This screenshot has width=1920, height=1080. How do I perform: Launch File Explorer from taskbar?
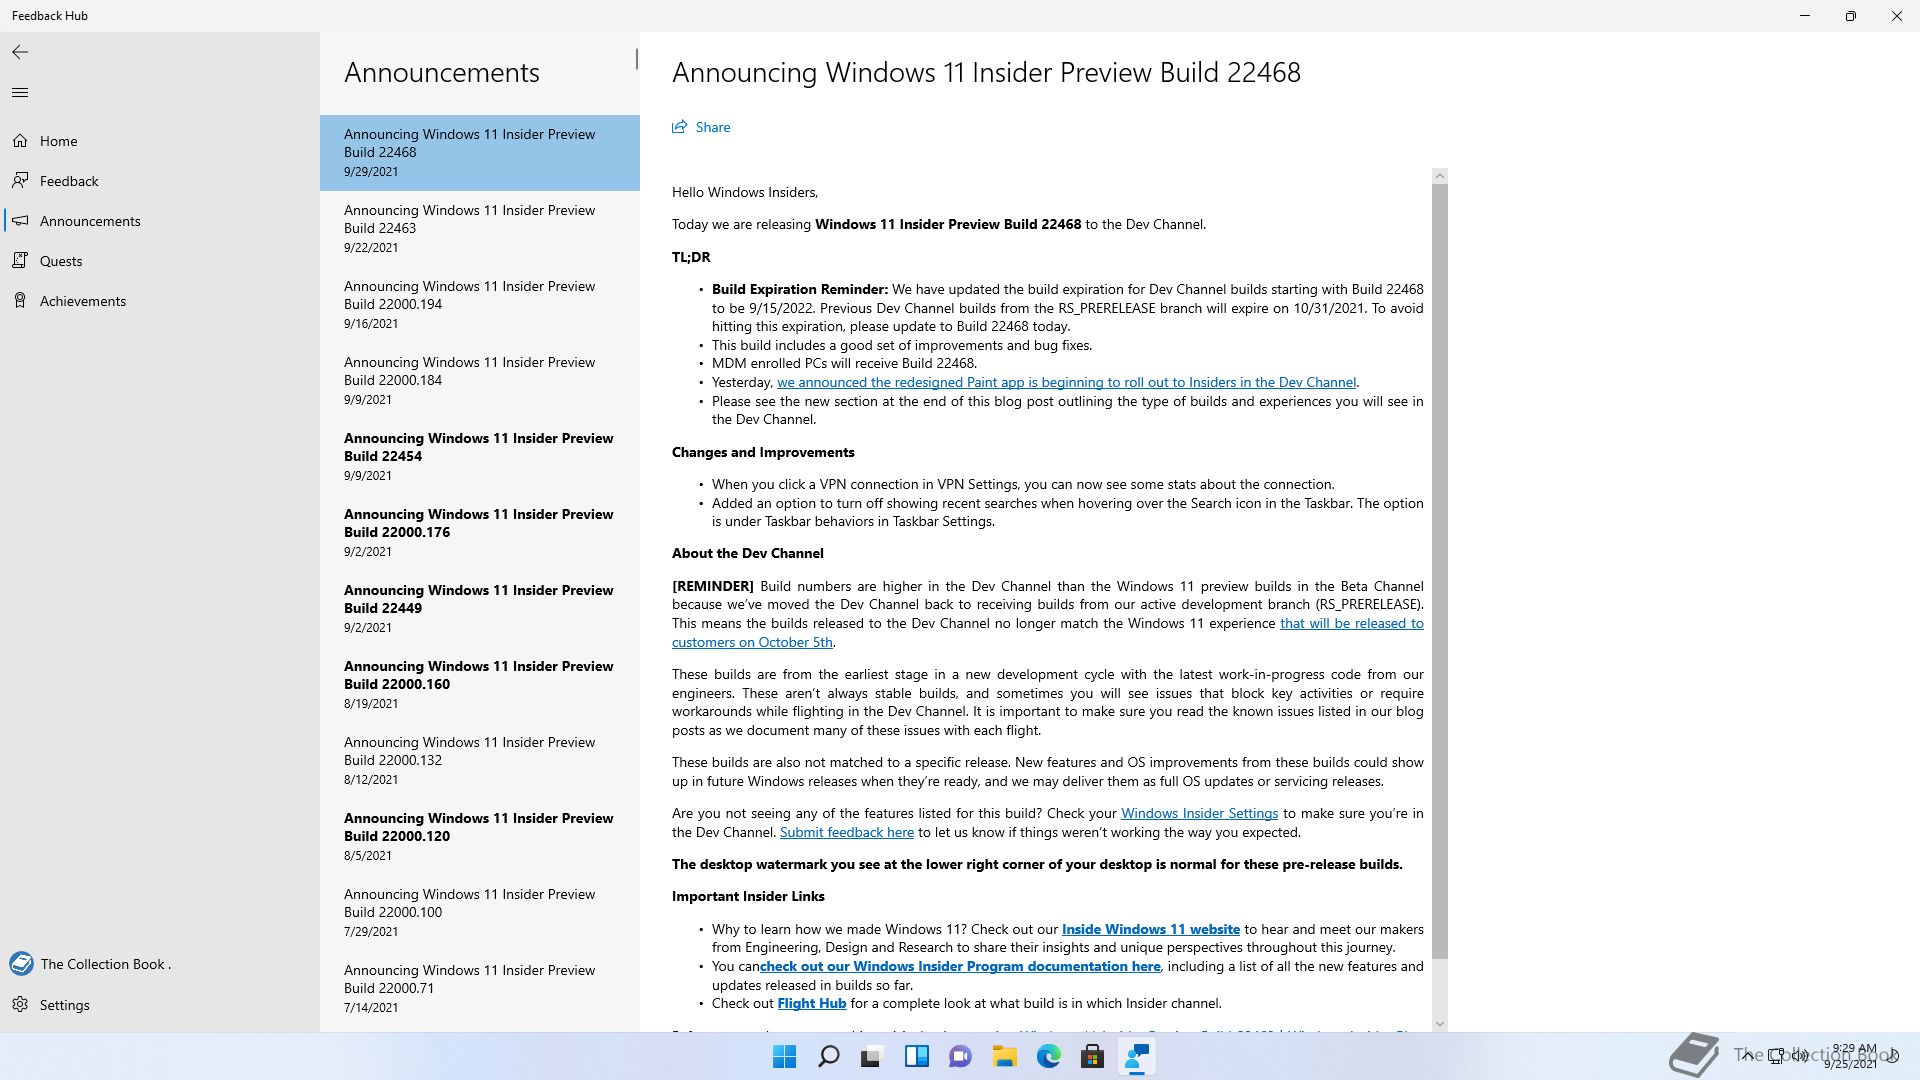(x=1004, y=1056)
